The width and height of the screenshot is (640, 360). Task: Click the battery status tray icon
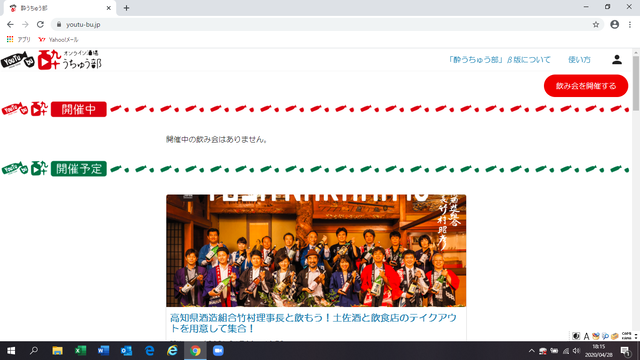click(x=554, y=351)
